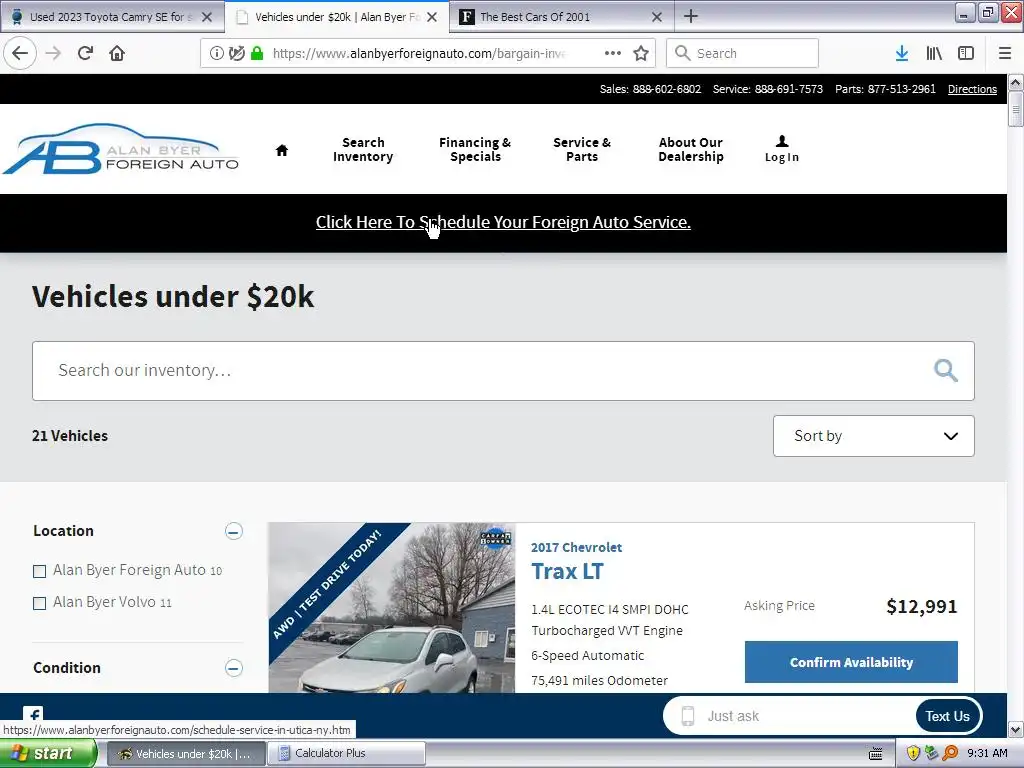Click the Directions link in top bar
This screenshot has width=1024, height=768.
point(972,89)
